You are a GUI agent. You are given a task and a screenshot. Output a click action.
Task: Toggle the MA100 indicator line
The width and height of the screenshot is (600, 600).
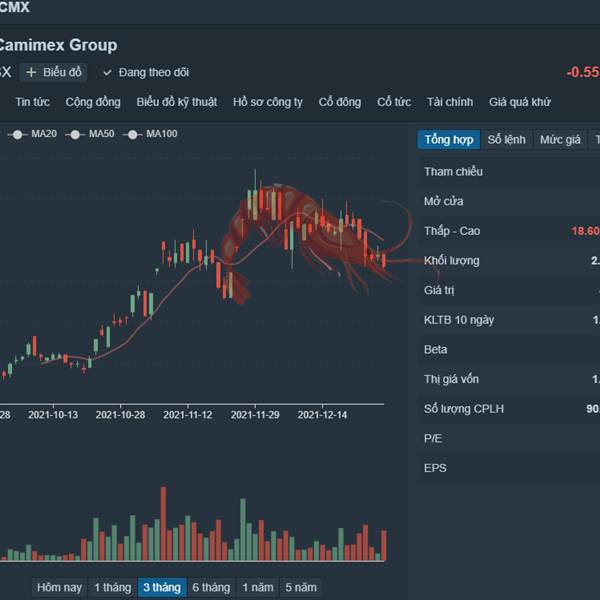click(x=150, y=134)
